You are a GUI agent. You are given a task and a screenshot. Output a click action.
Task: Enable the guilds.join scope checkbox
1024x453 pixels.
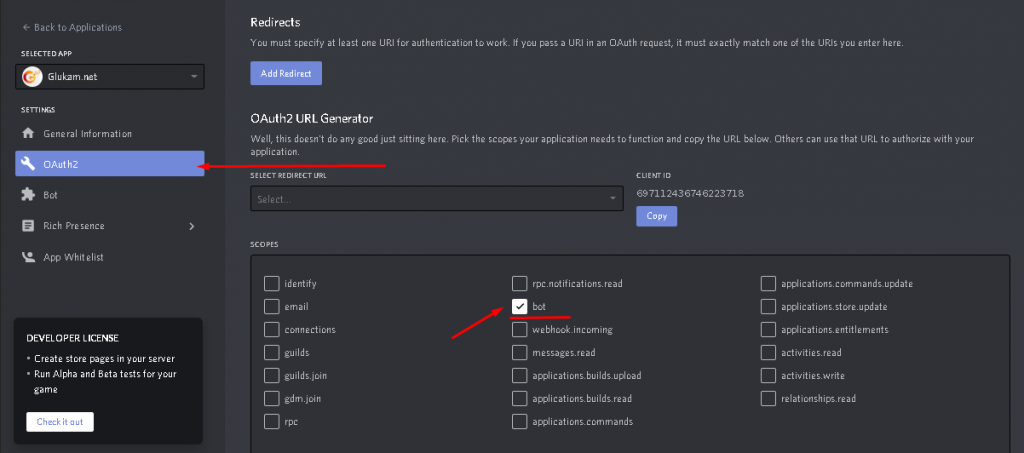271,375
